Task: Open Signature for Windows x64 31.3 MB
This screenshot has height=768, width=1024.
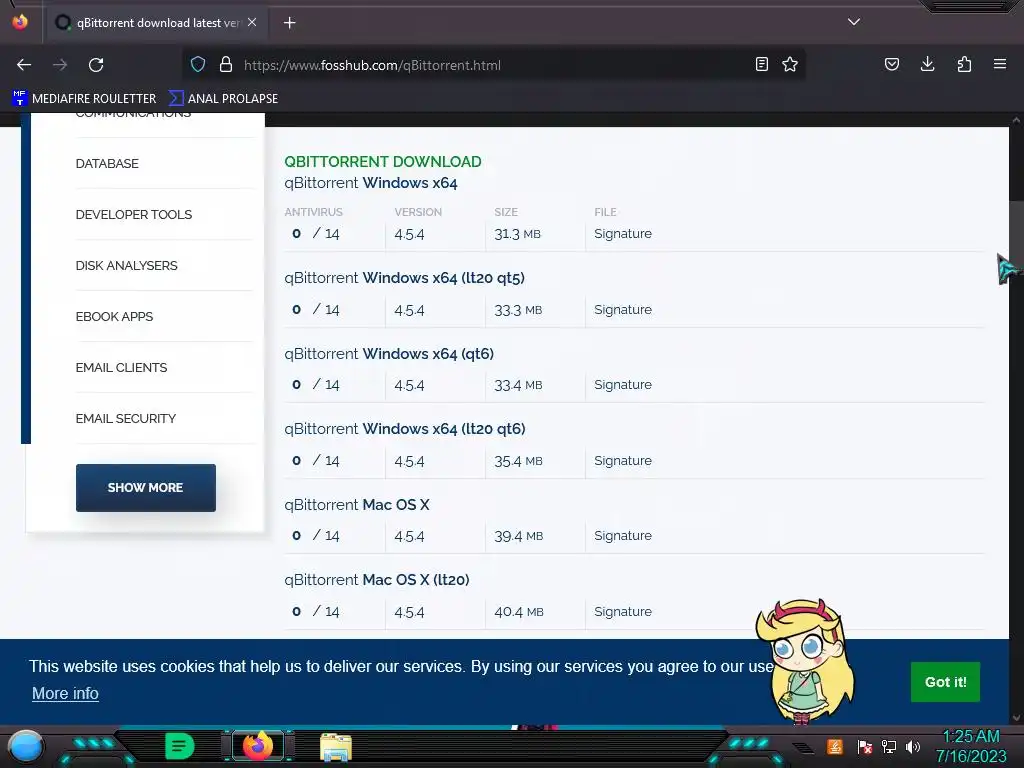Action: [623, 234]
